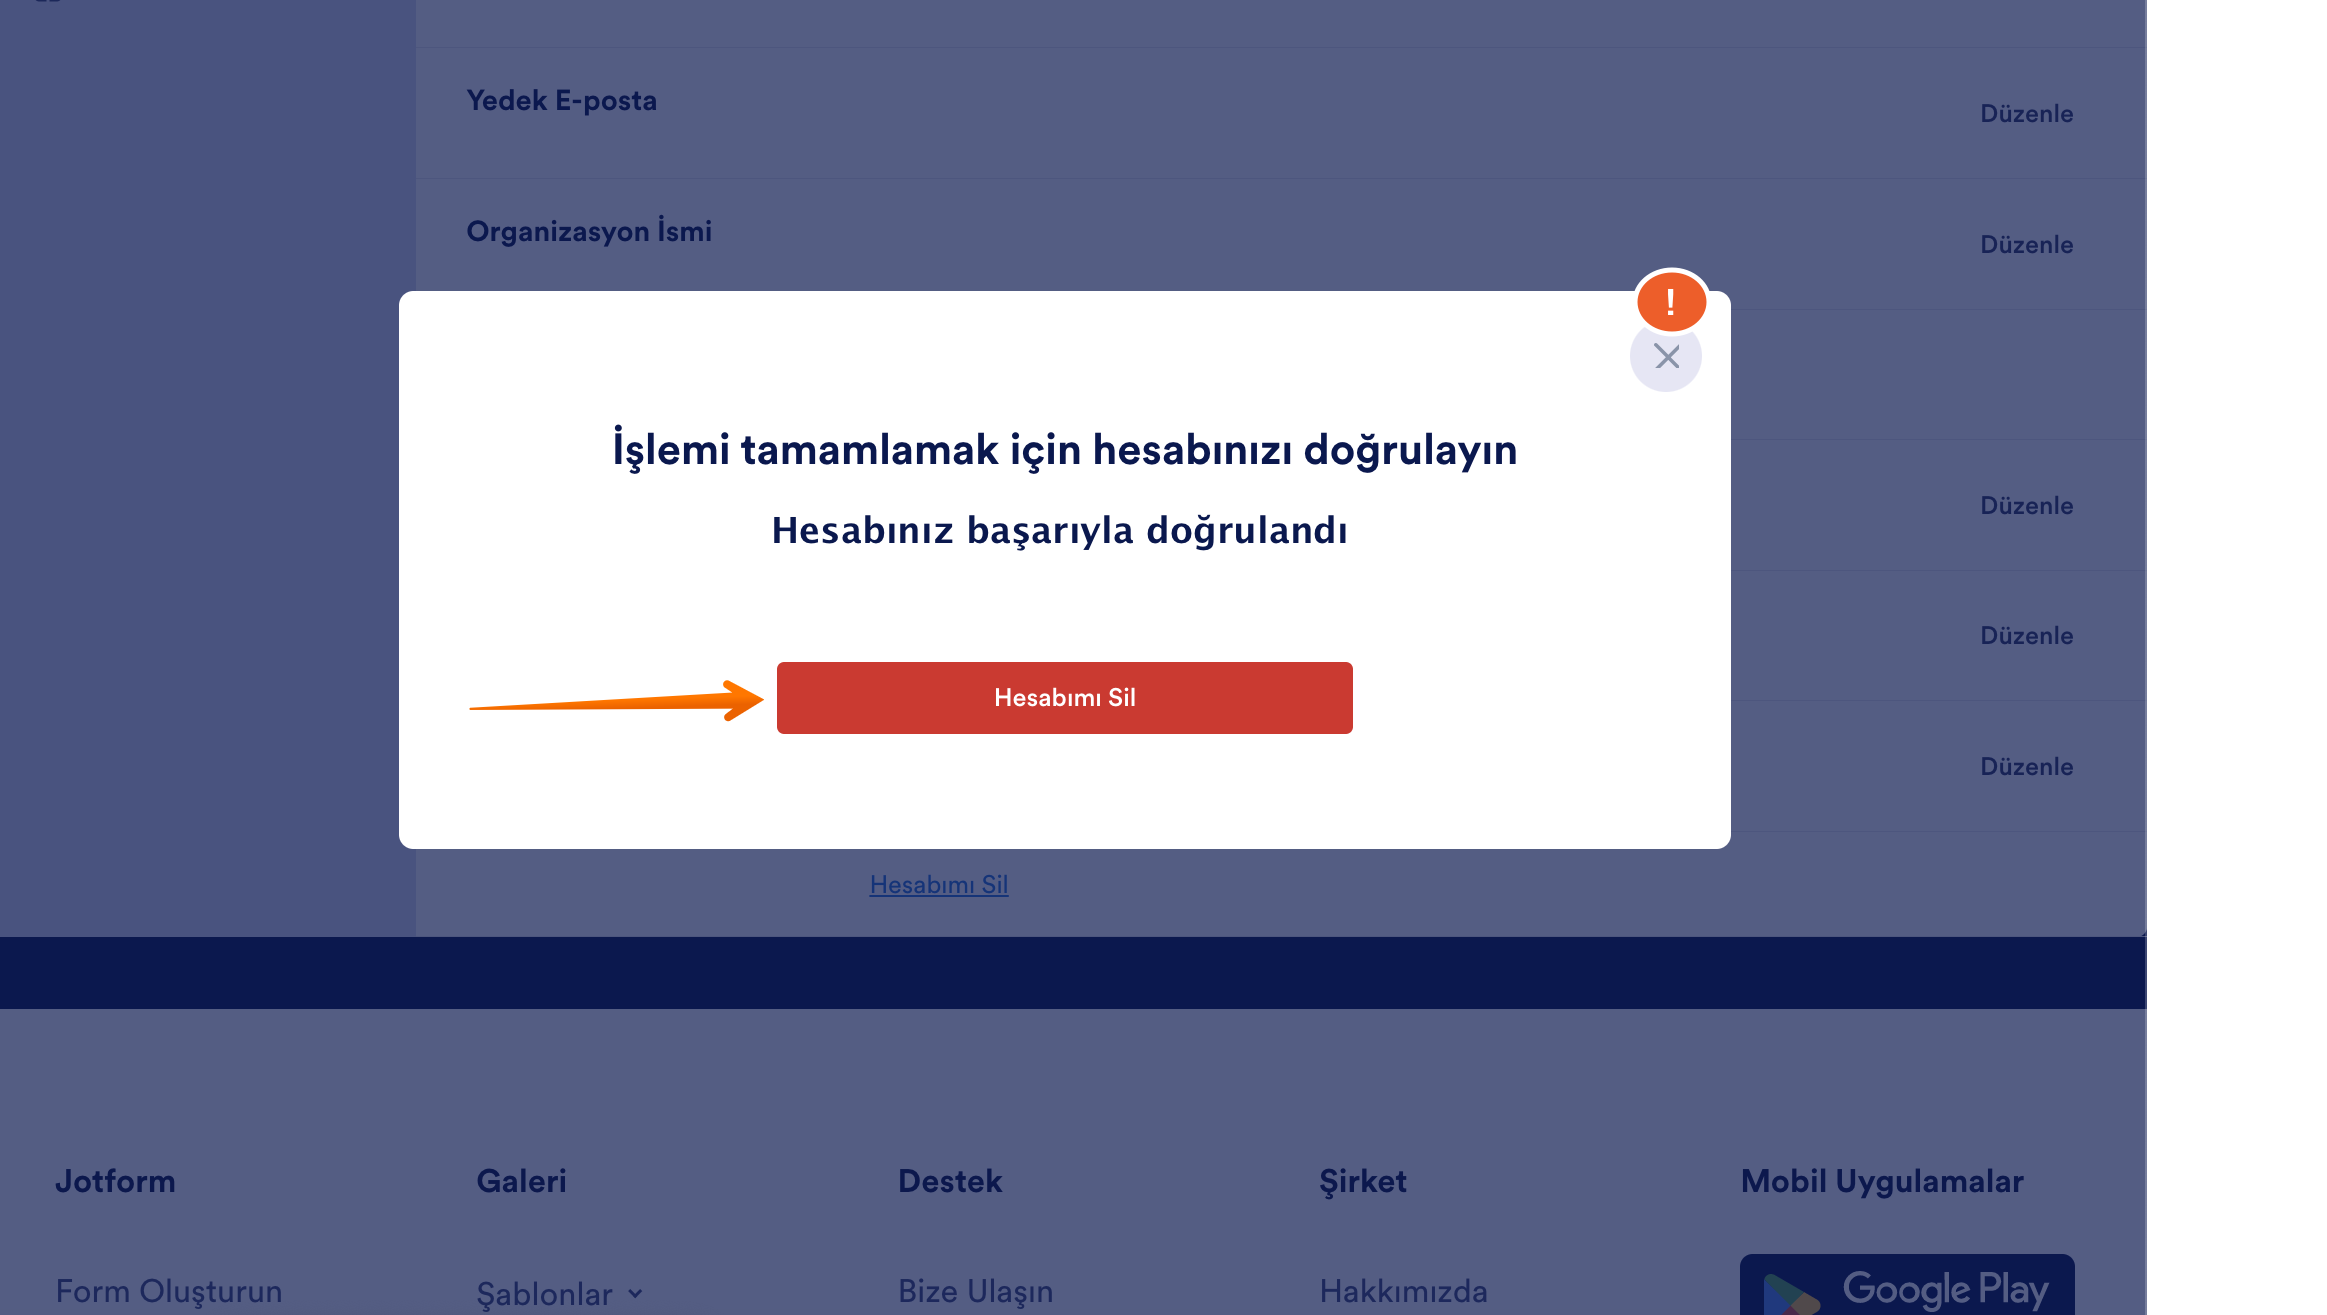2327x1315 pixels.
Task: Click the Şirket footer heading
Action: point(1362,1181)
